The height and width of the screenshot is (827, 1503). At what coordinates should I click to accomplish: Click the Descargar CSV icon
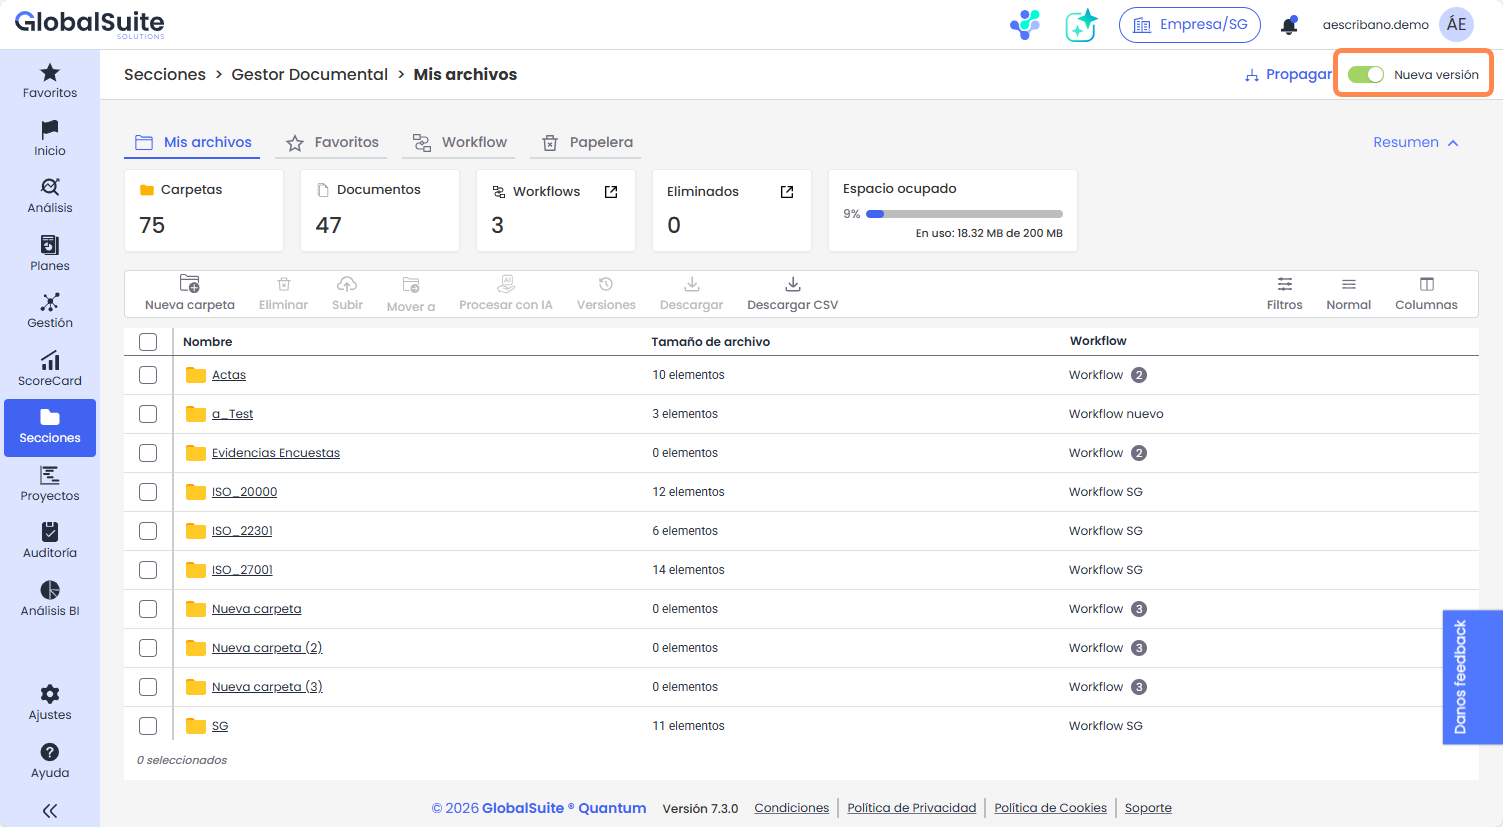792,285
